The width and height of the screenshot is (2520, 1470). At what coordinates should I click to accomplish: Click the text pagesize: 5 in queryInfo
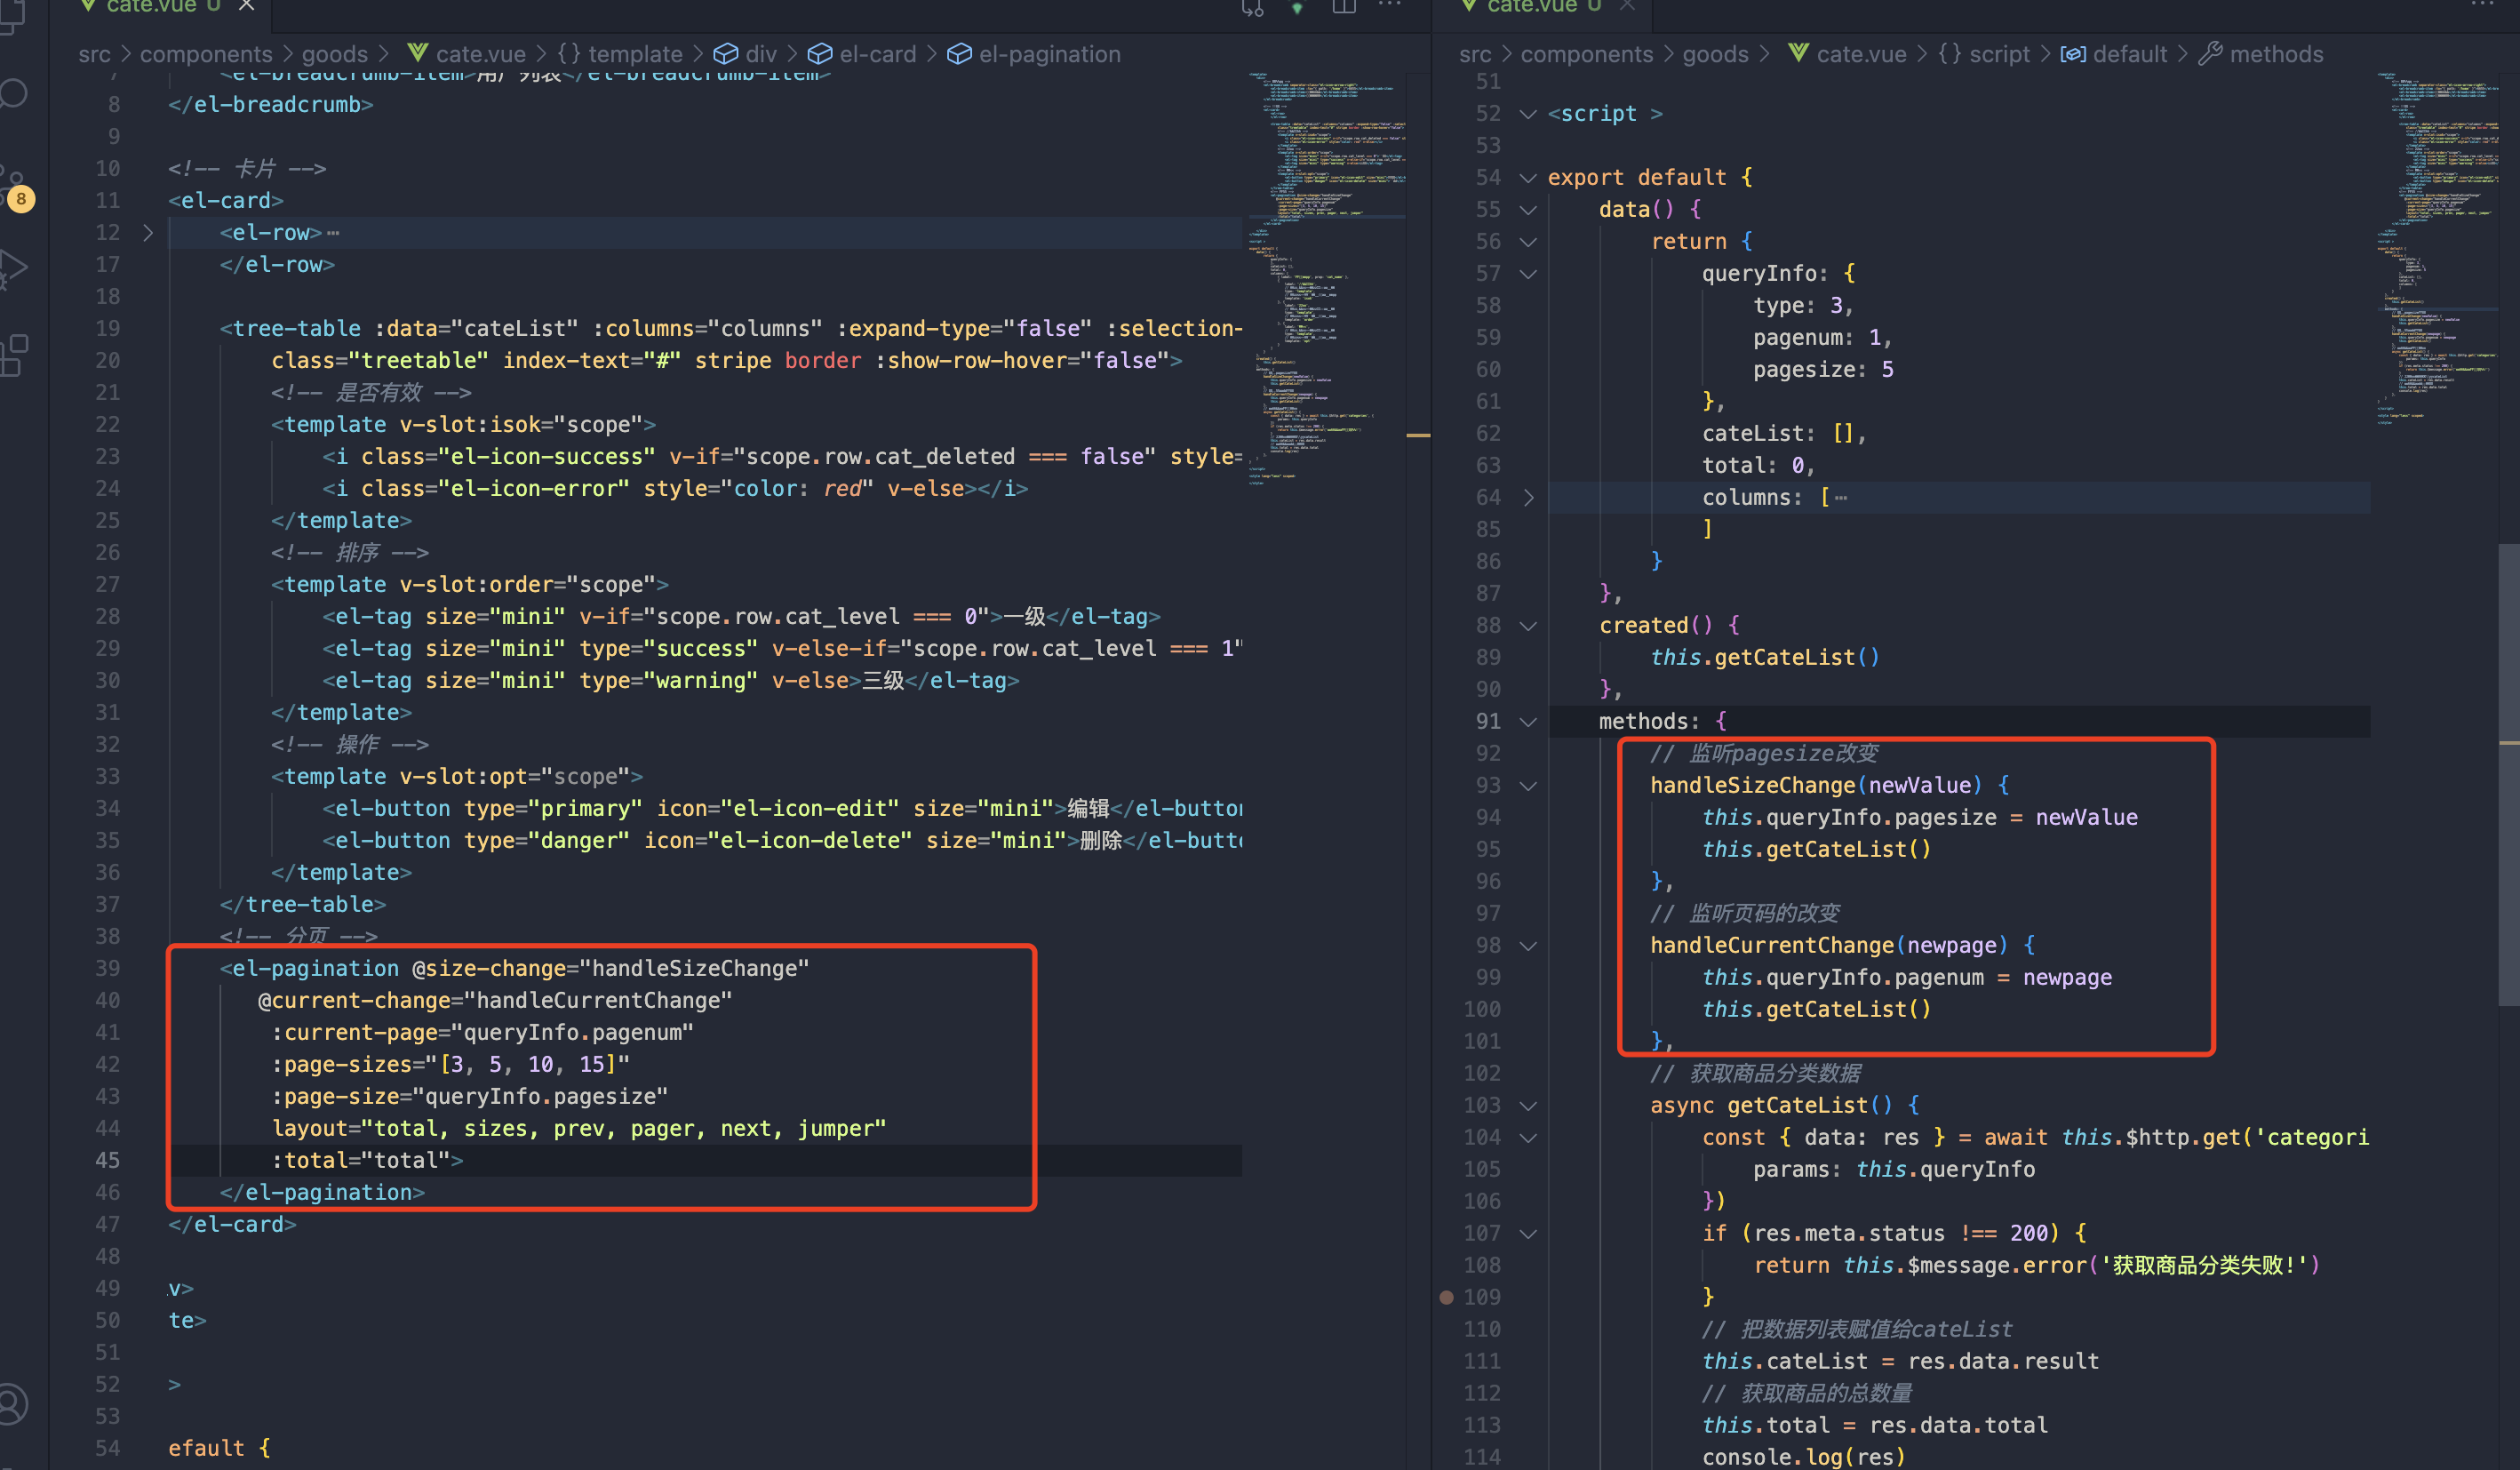point(1823,370)
